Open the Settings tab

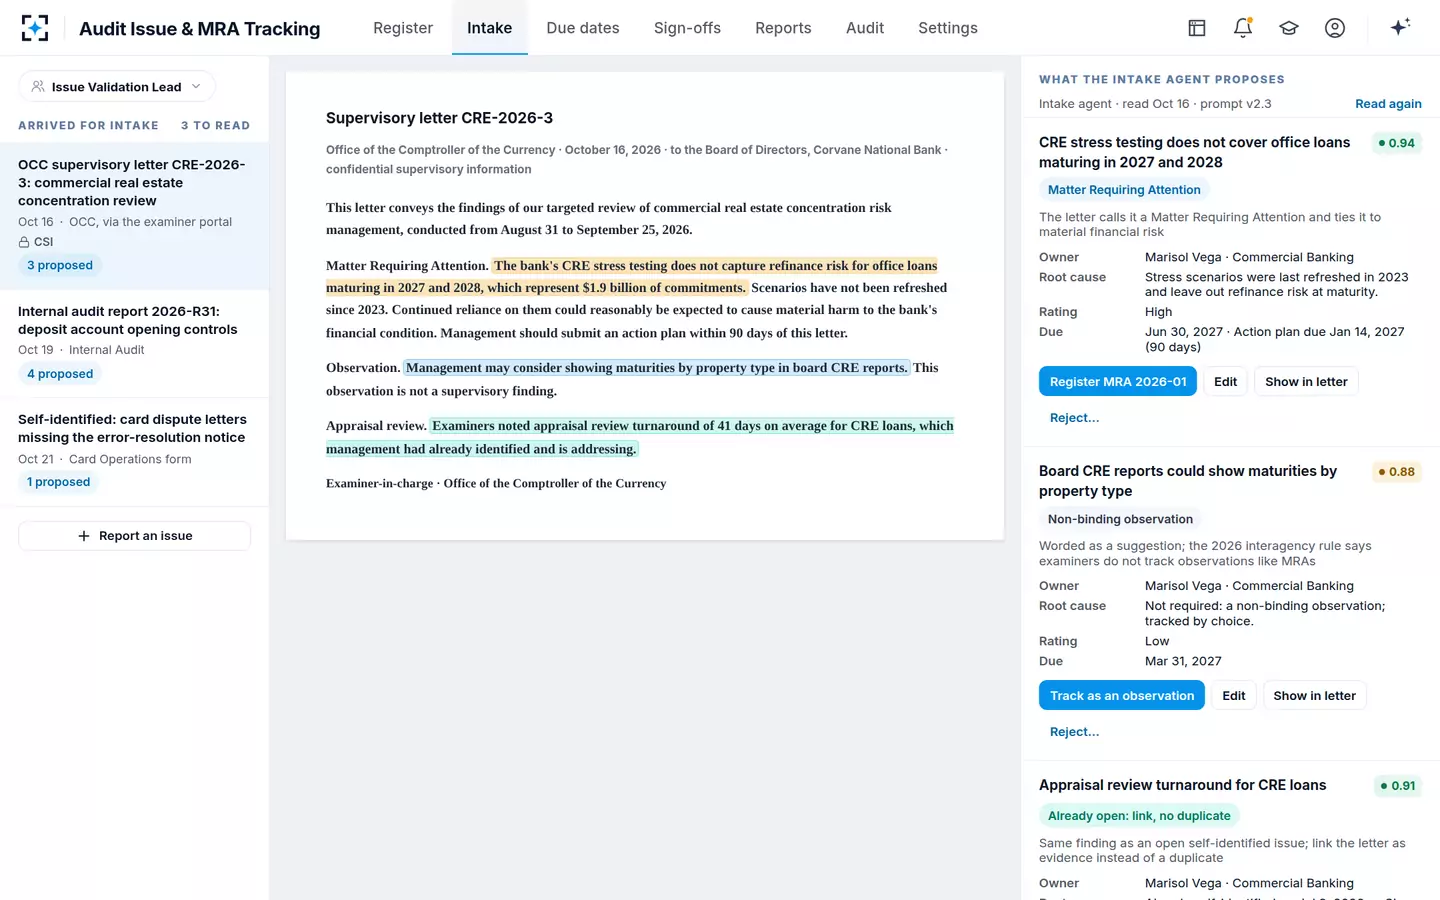948,28
